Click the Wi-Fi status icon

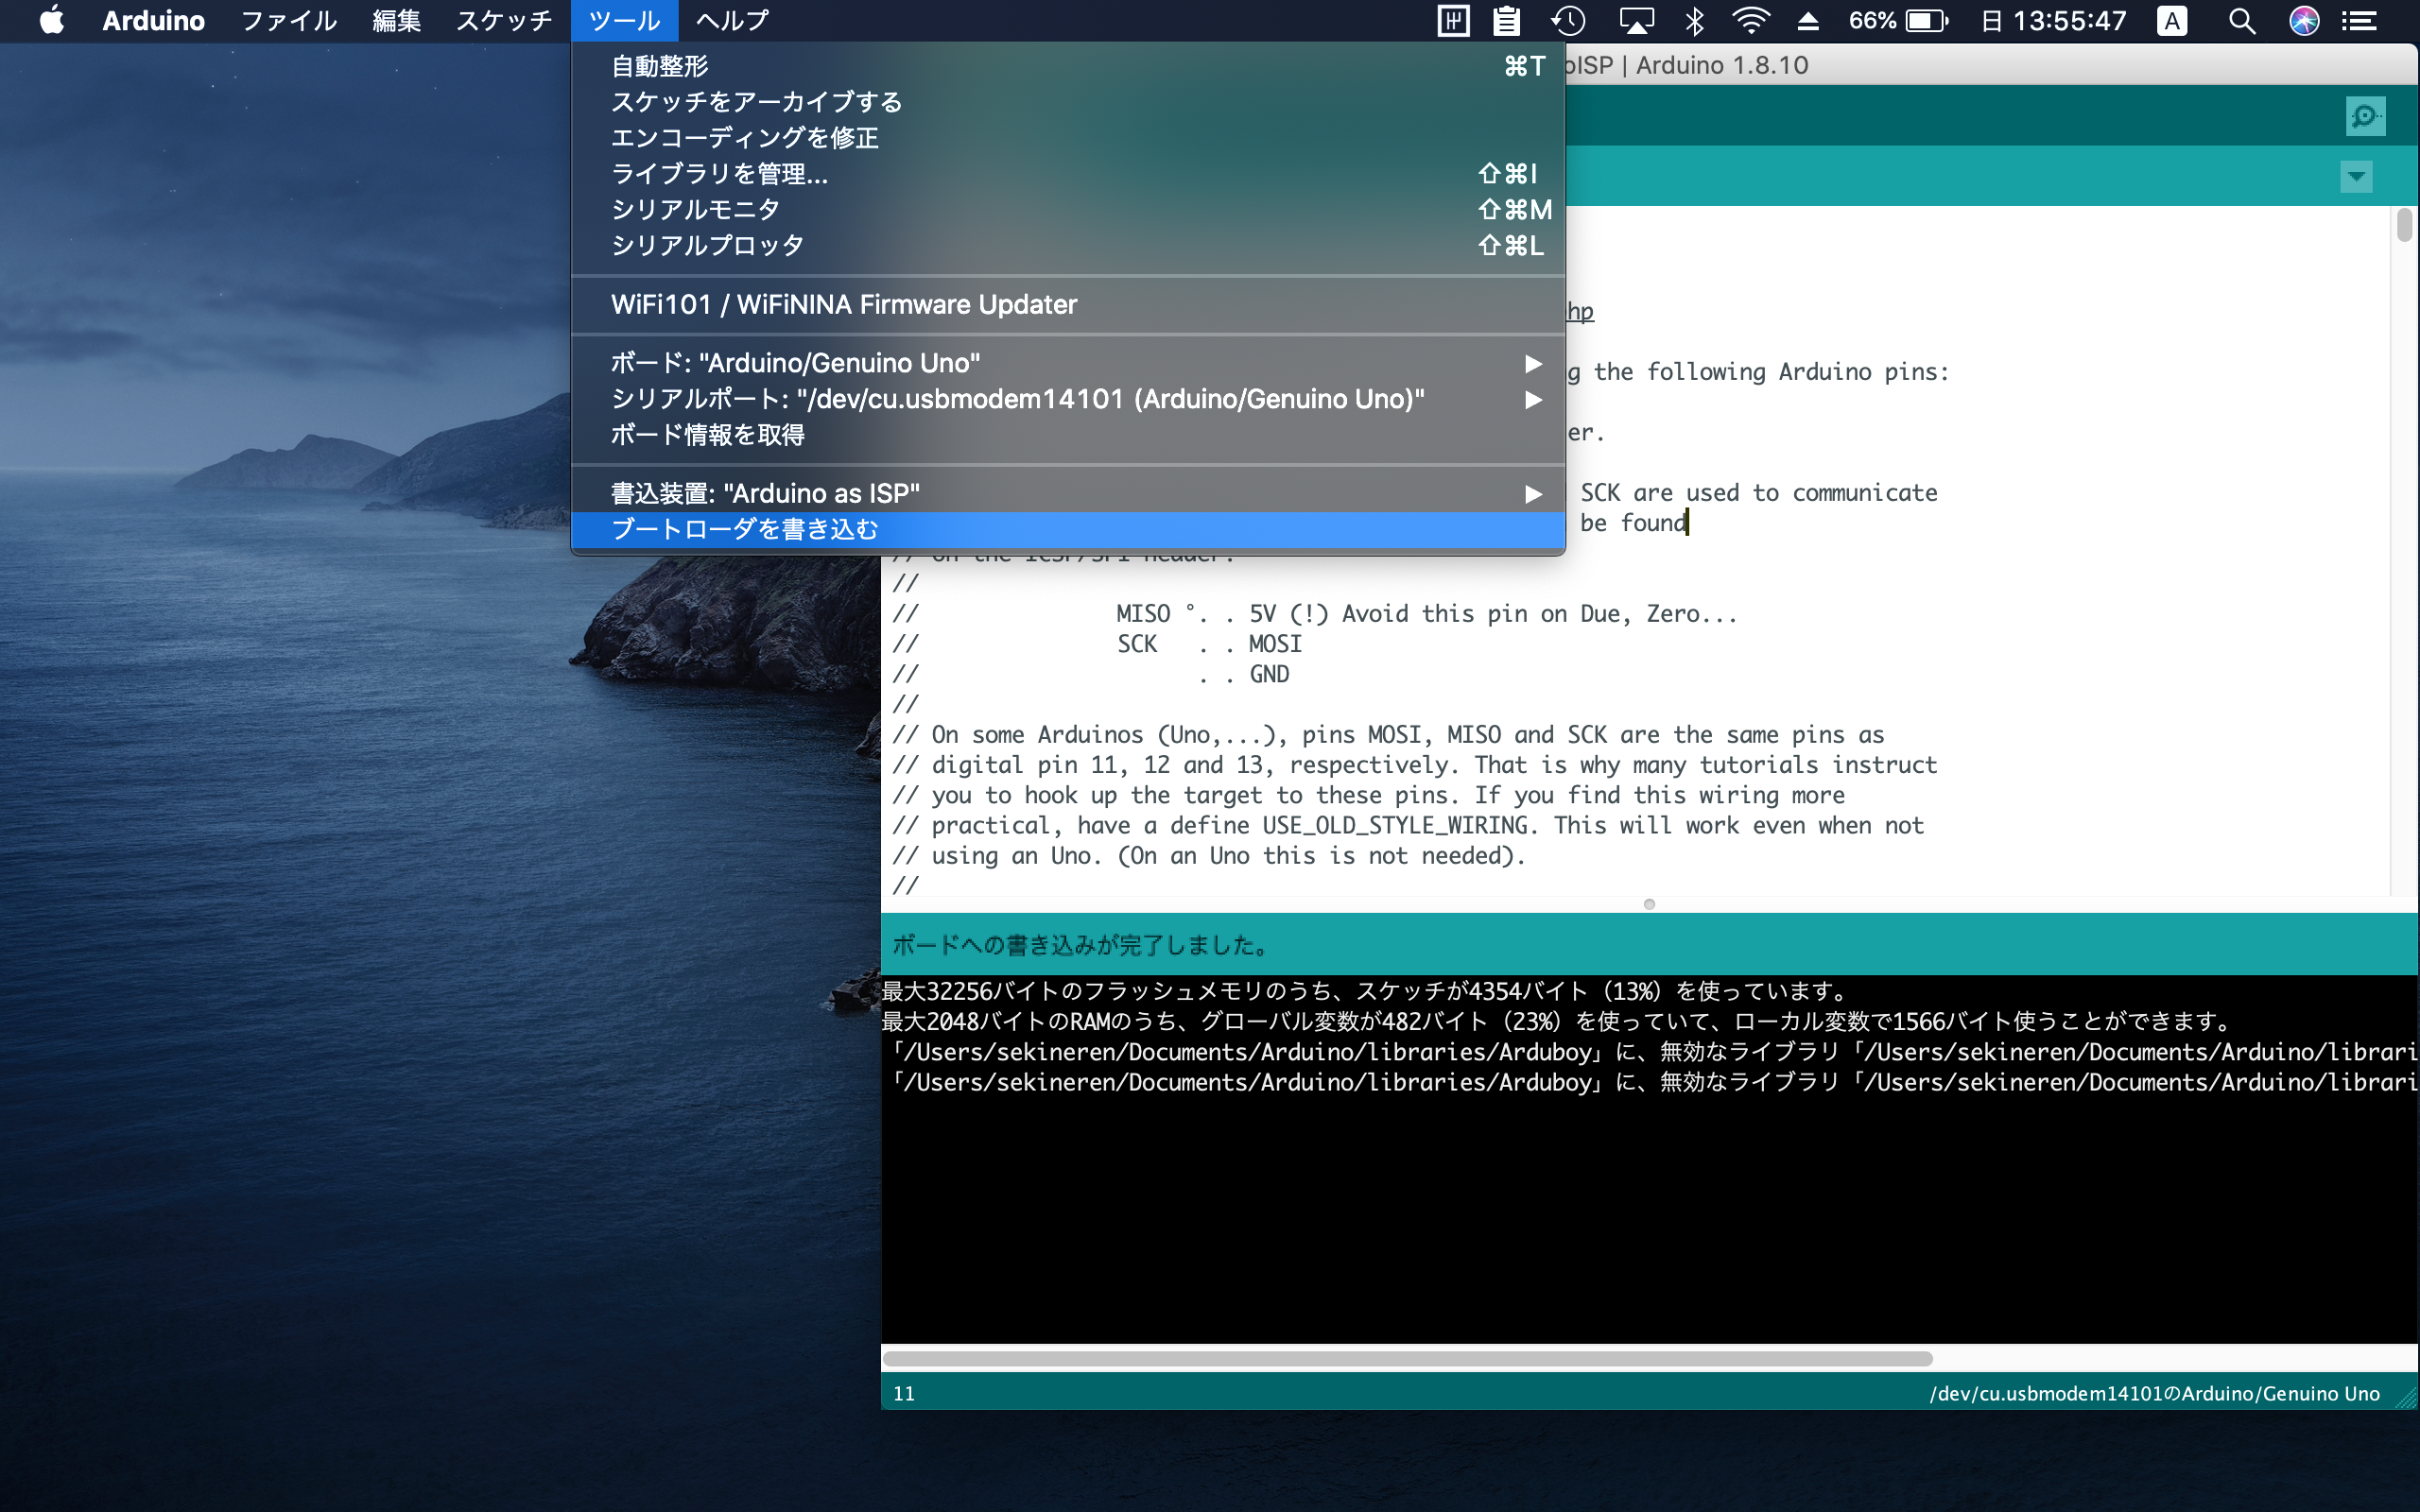tap(1751, 21)
